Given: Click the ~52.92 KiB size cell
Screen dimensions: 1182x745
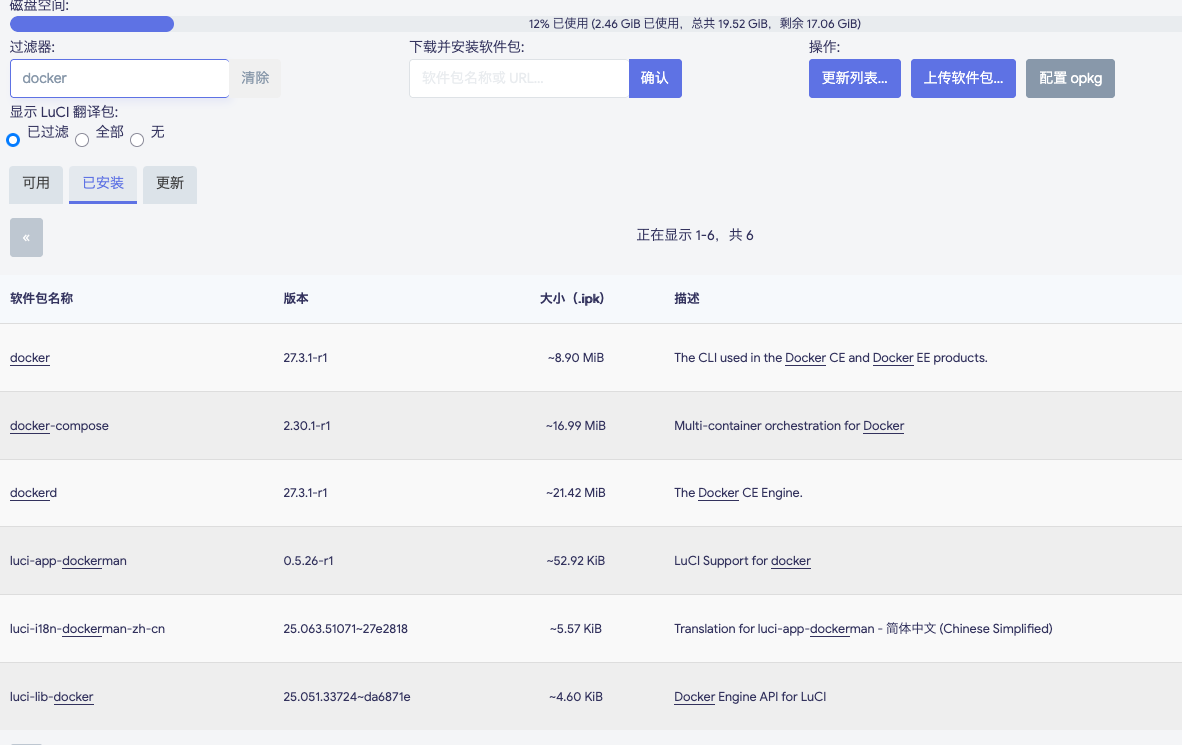Looking at the screenshot, I should click(576, 561).
